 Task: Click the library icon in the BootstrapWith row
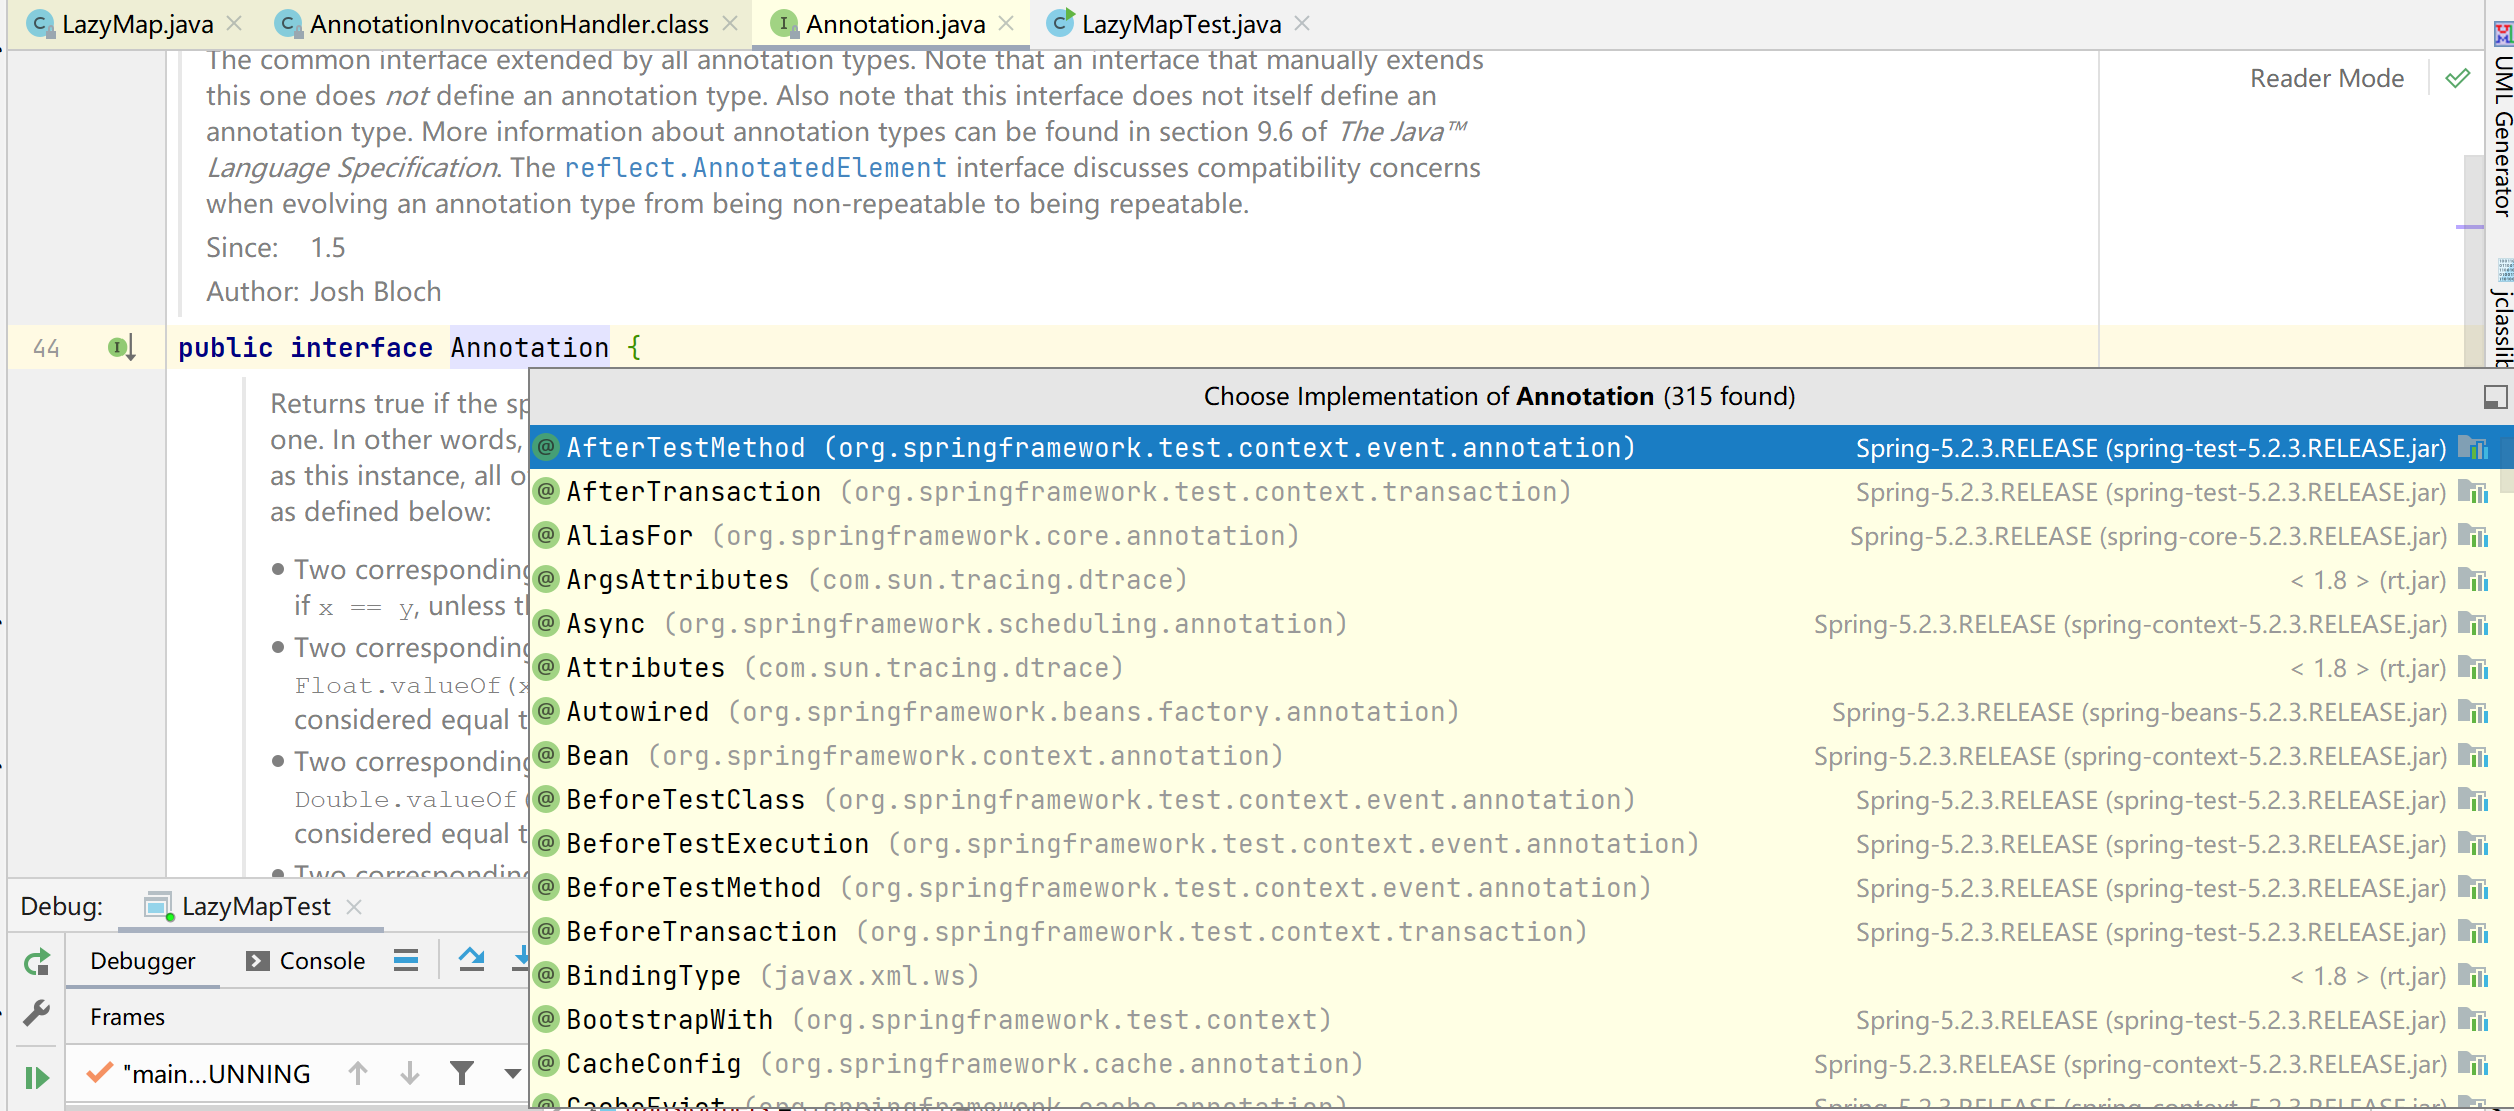pyautogui.click(x=2473, y=1020)
